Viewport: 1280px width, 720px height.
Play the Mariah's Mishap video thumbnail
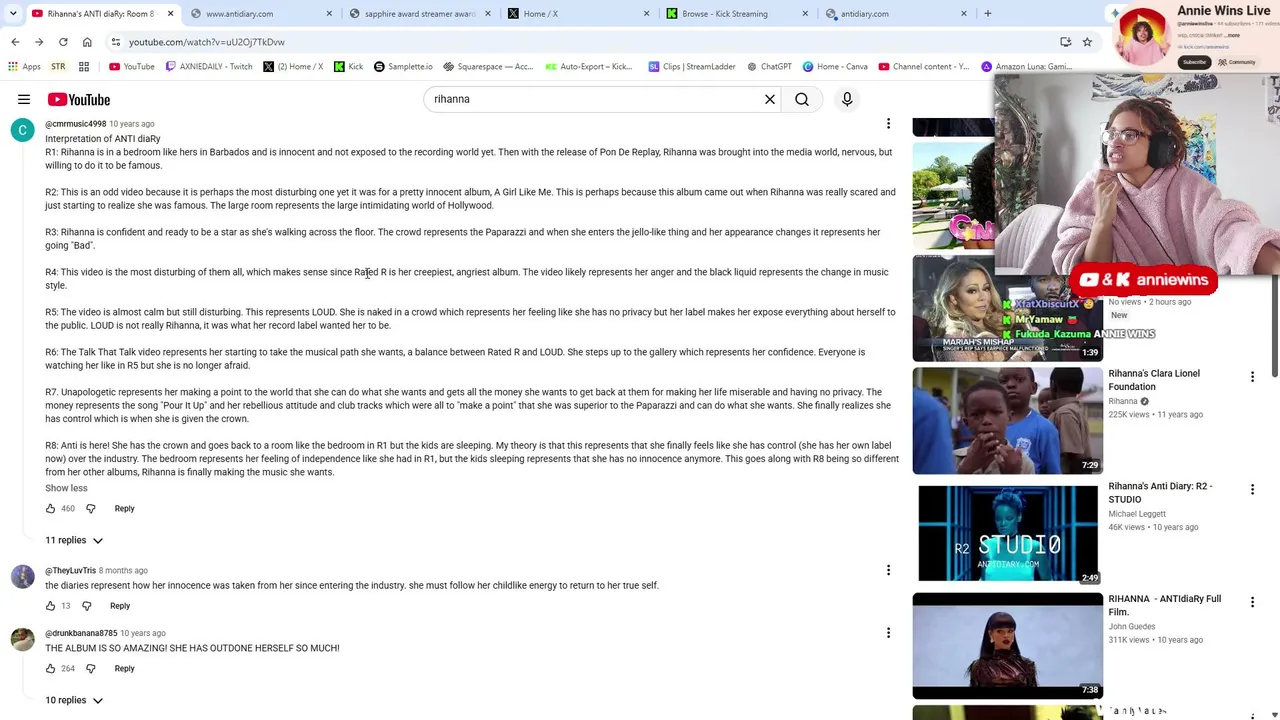pyautogui.click(x=1007, y=308)
